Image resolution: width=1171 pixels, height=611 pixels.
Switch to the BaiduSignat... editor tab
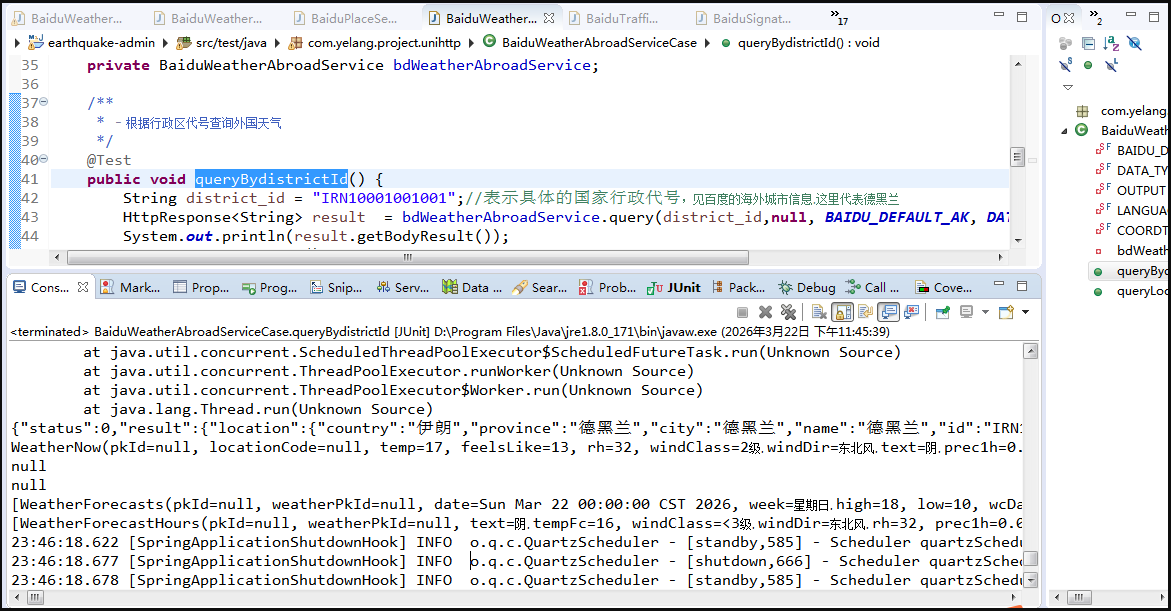pos(744,18)
